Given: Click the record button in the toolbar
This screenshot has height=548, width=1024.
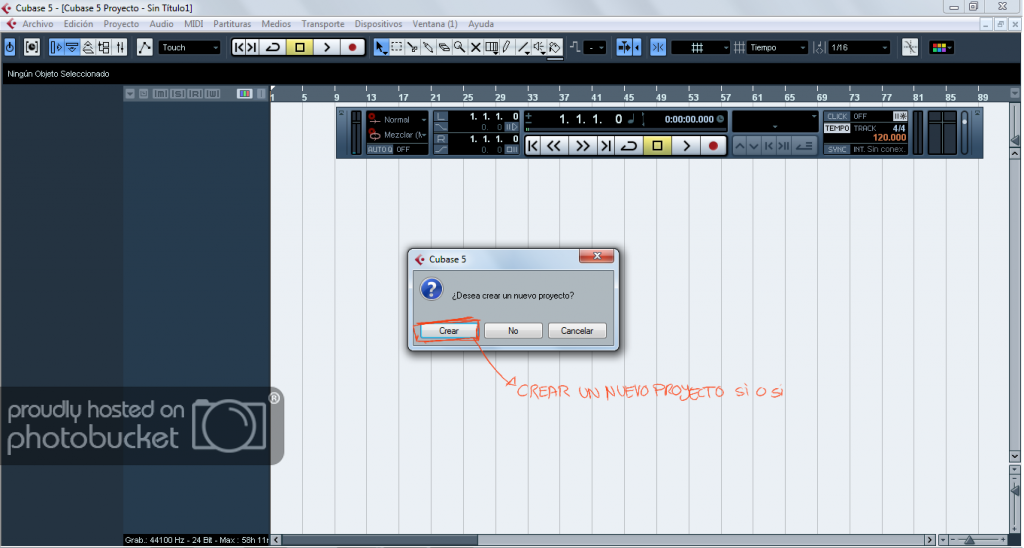Looking at the screenshot, I should [353, 47].
